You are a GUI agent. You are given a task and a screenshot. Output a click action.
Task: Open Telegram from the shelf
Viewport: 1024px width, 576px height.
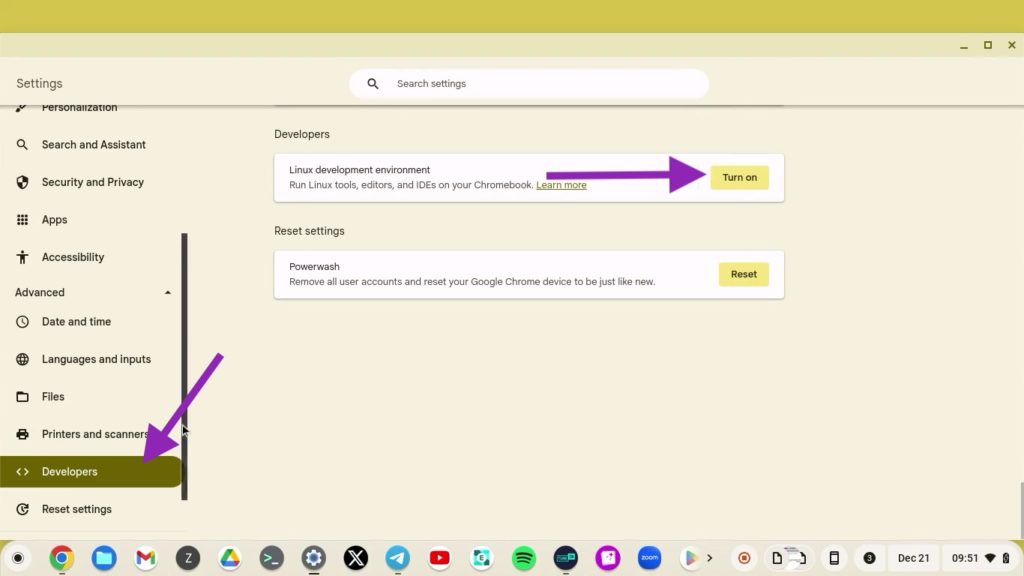click(x=398, y=558)
